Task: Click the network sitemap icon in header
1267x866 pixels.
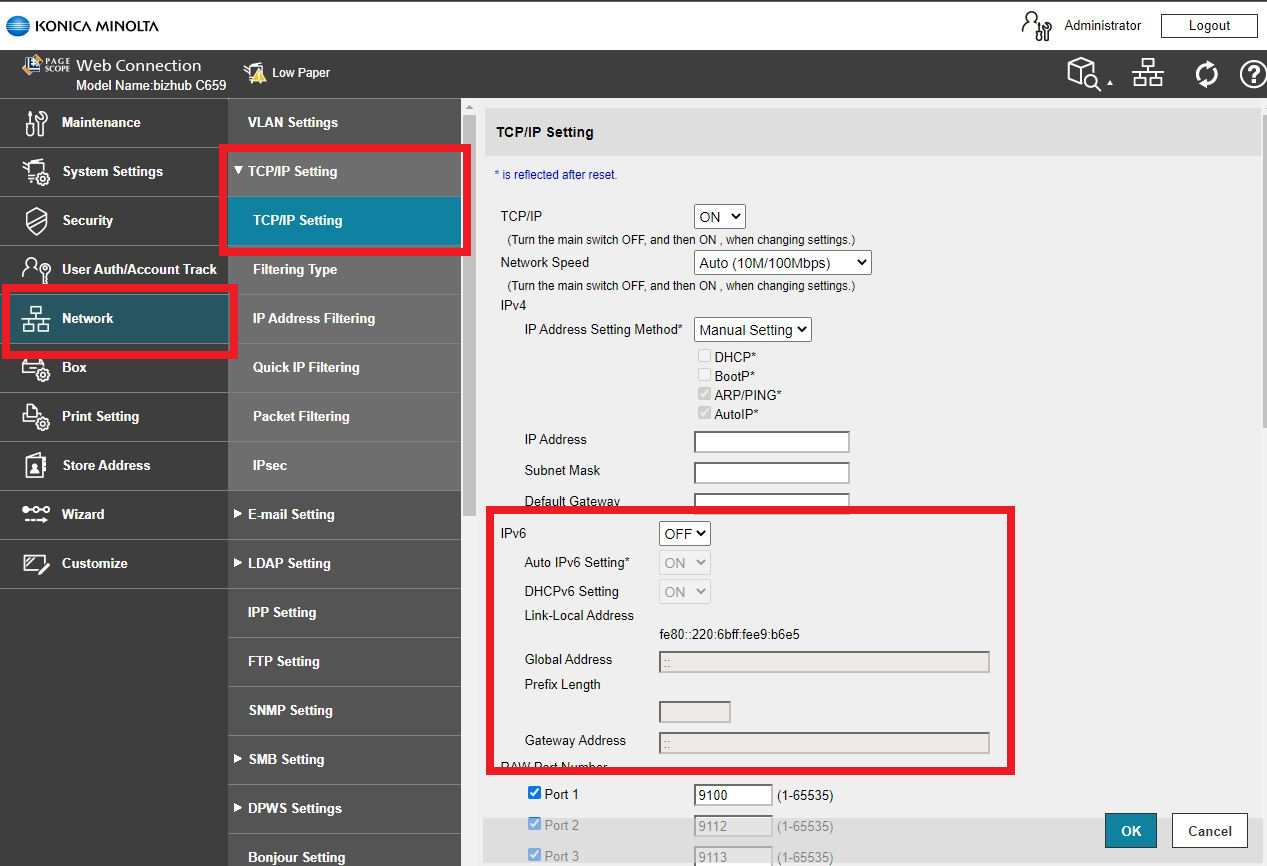Action: 1148,74
